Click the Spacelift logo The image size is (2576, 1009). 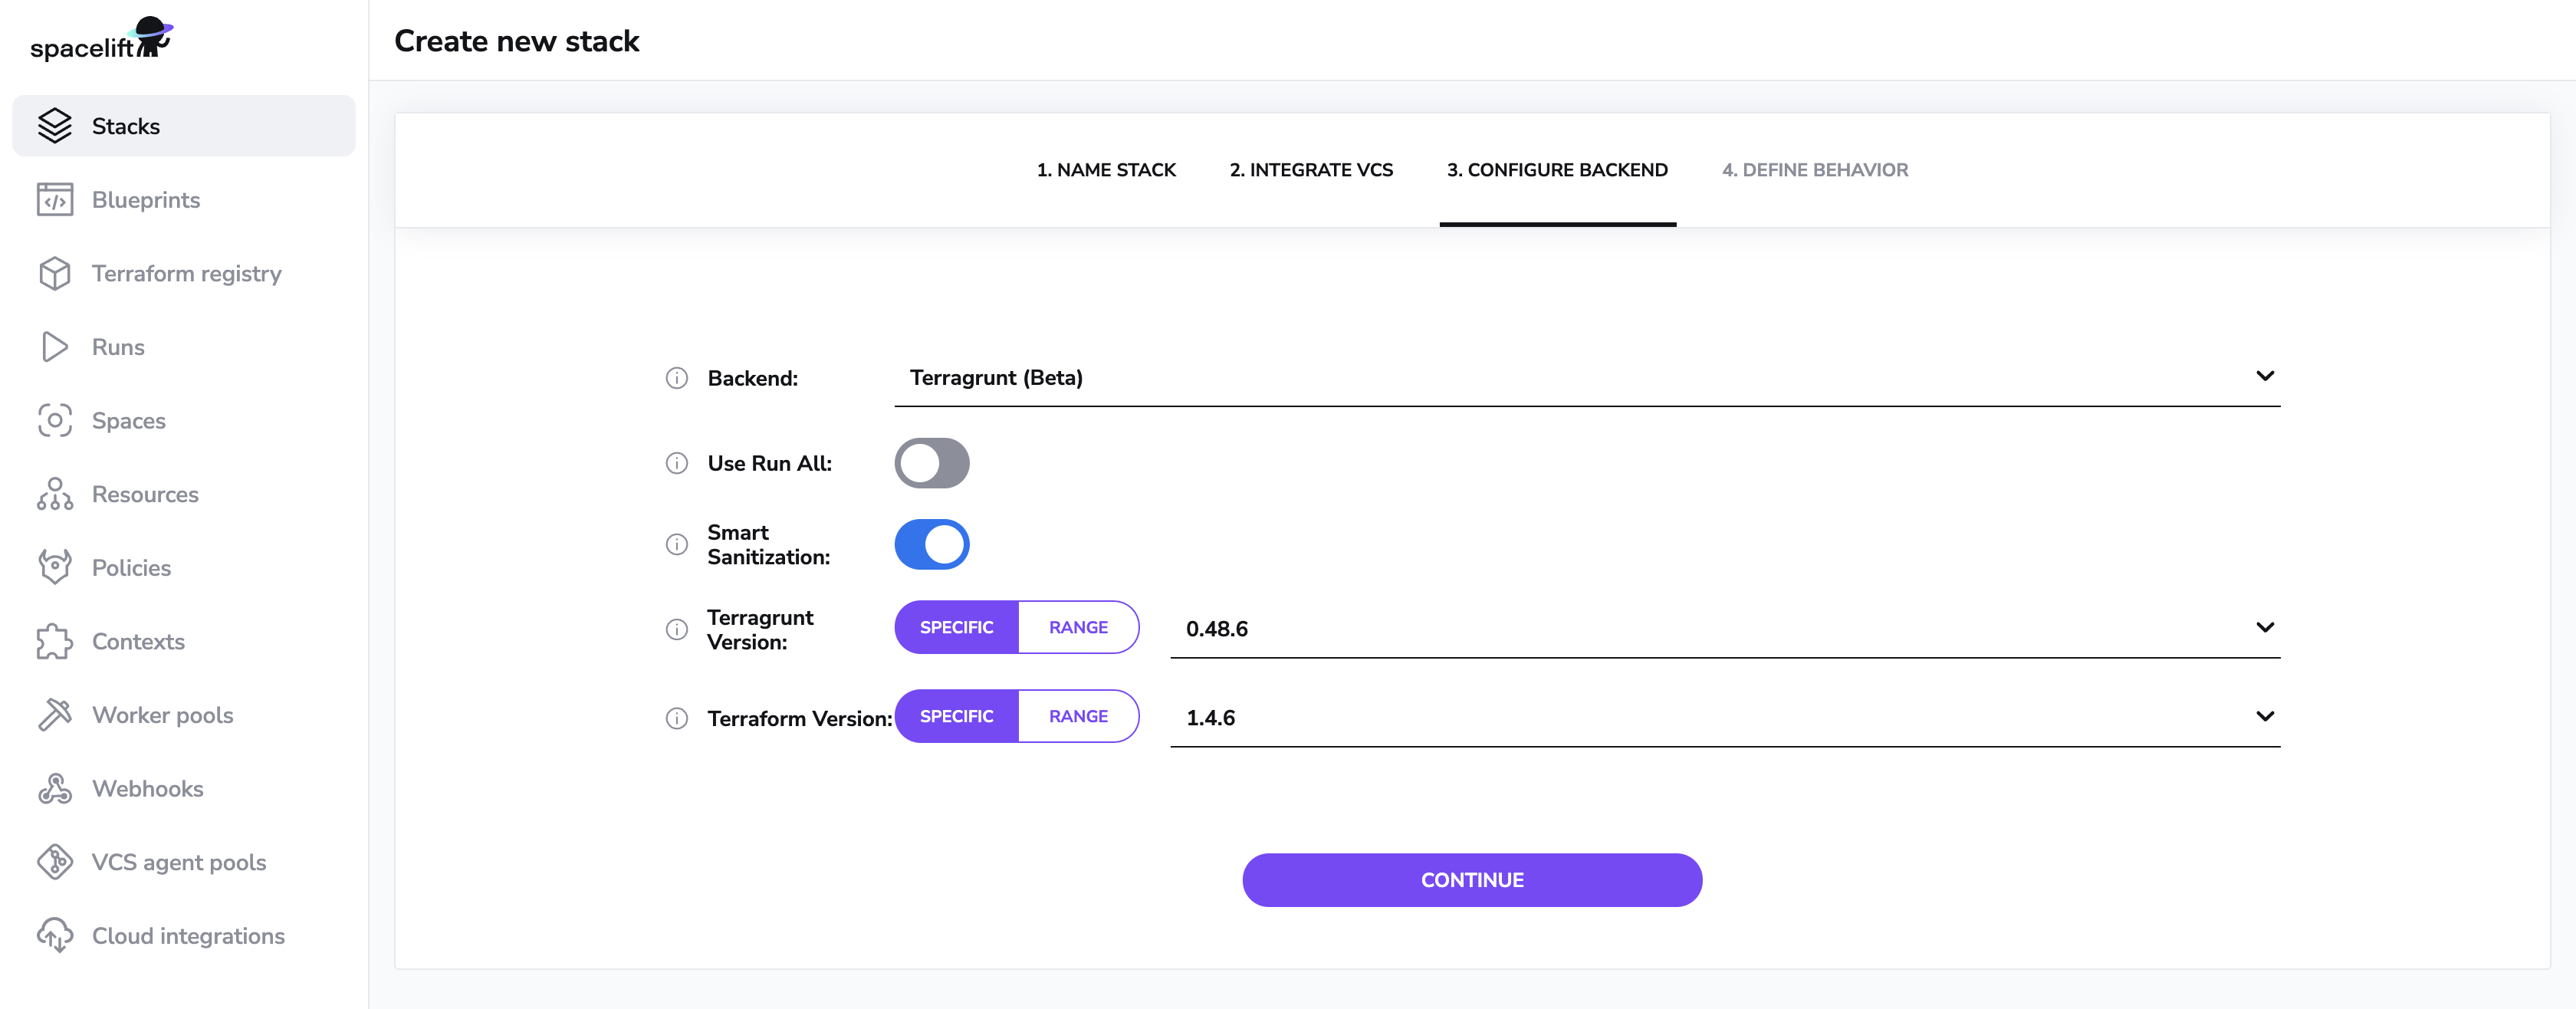click(x=101, y=40)
